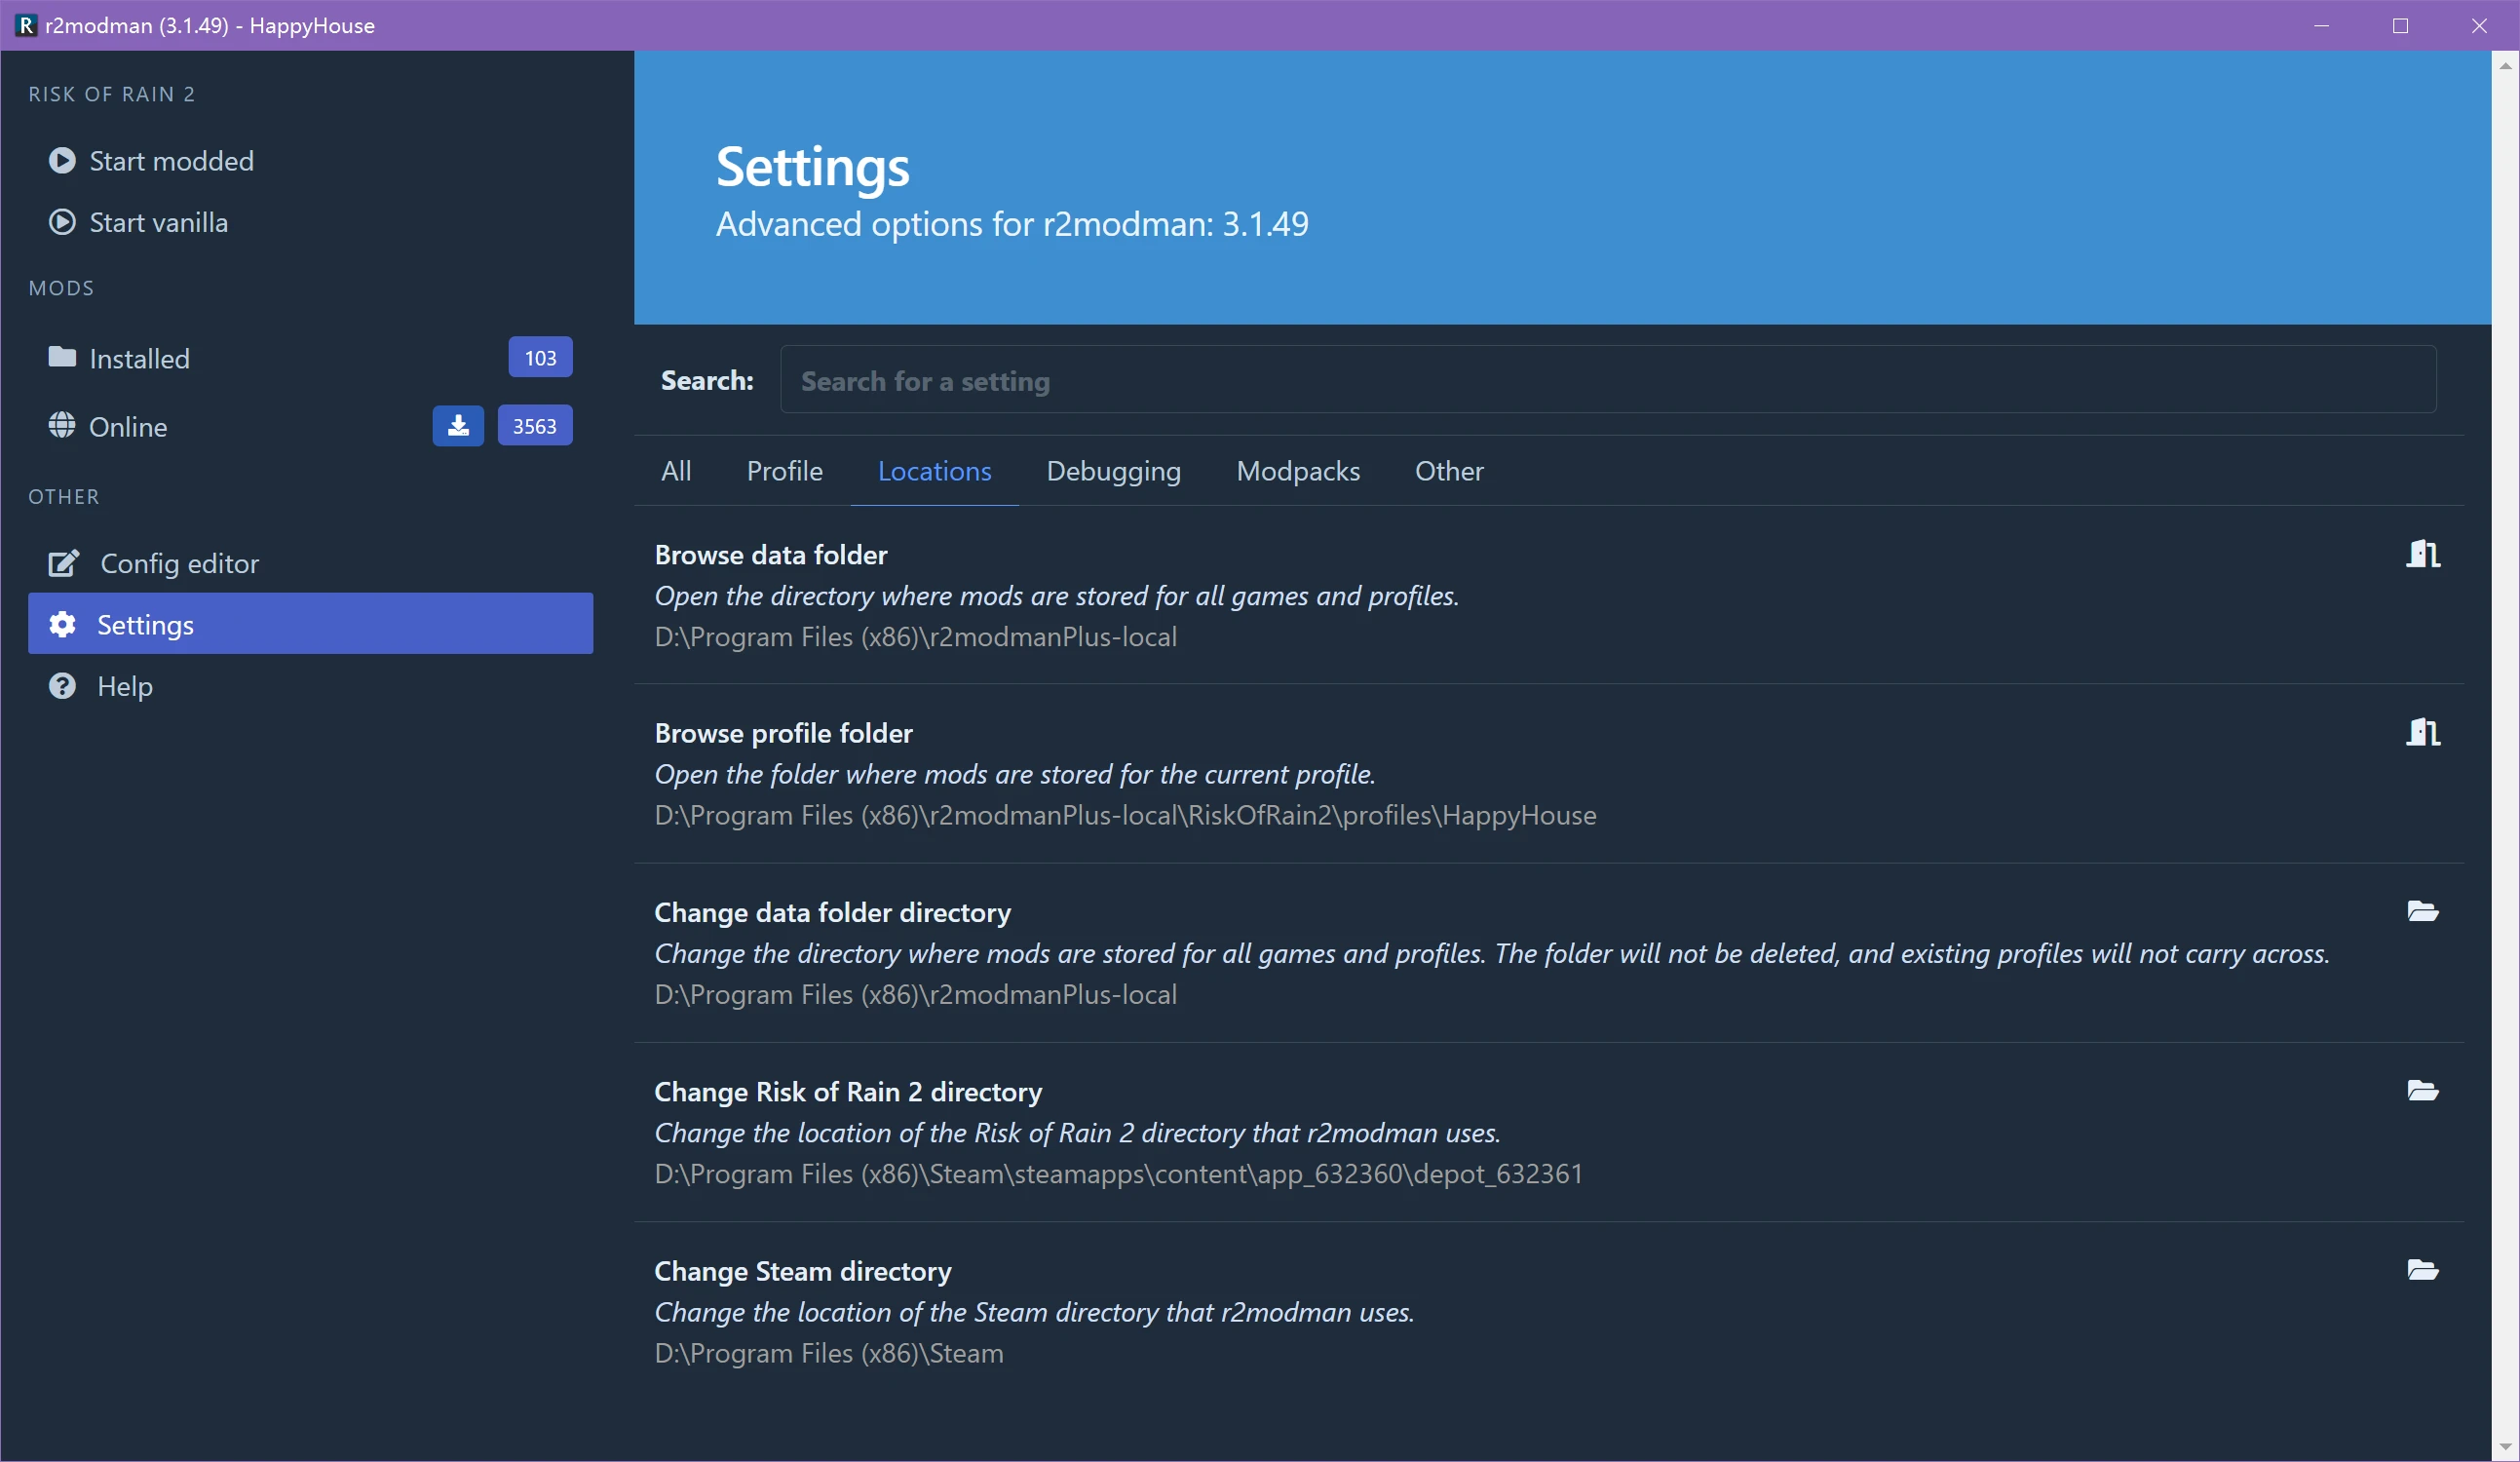Open the Modpacks tab
The width and height of the screenshot is (2520, 1462).
click(x=1297, y=471)
